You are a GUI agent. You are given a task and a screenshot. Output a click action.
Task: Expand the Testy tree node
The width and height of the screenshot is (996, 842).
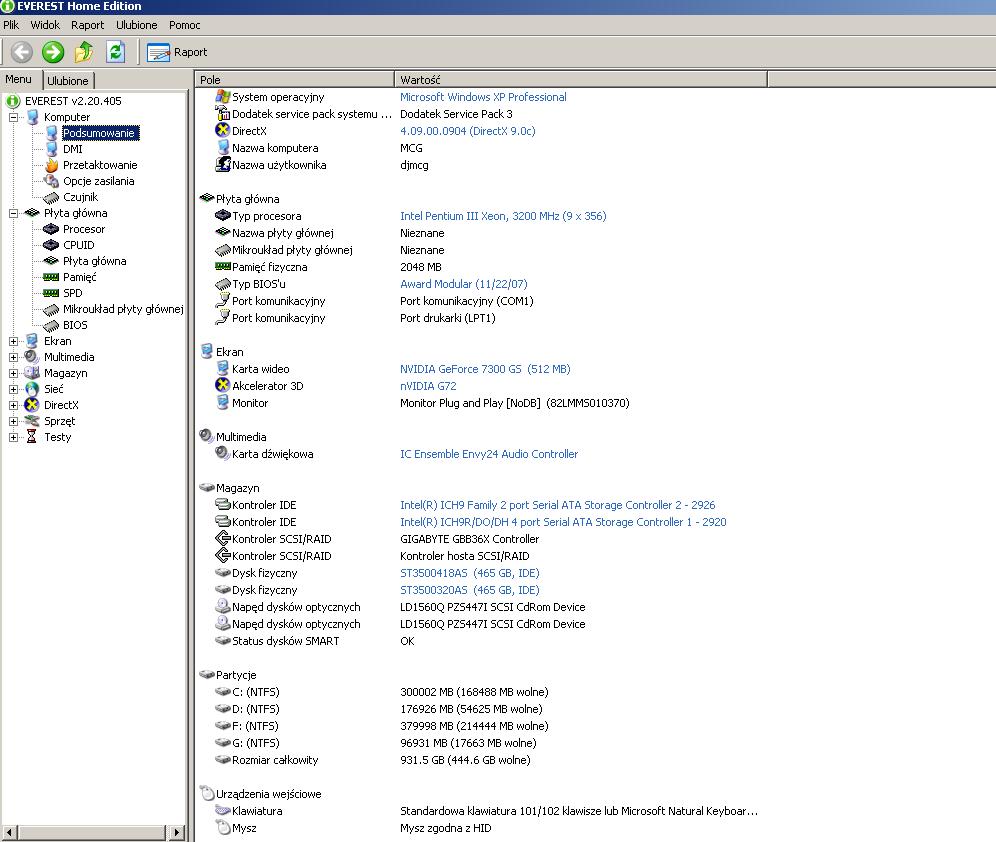[13, 437]
